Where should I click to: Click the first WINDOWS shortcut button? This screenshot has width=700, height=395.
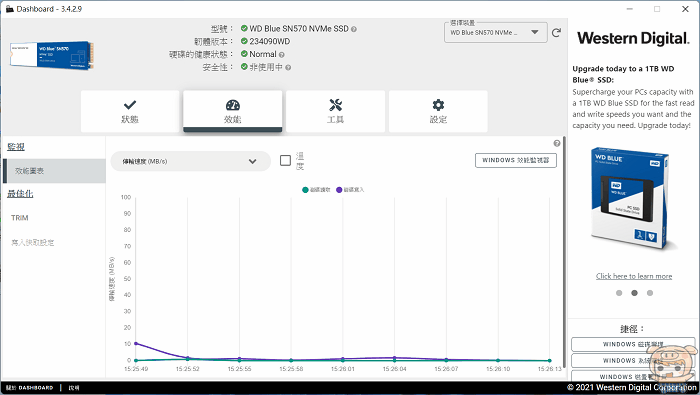pos(633,344)
